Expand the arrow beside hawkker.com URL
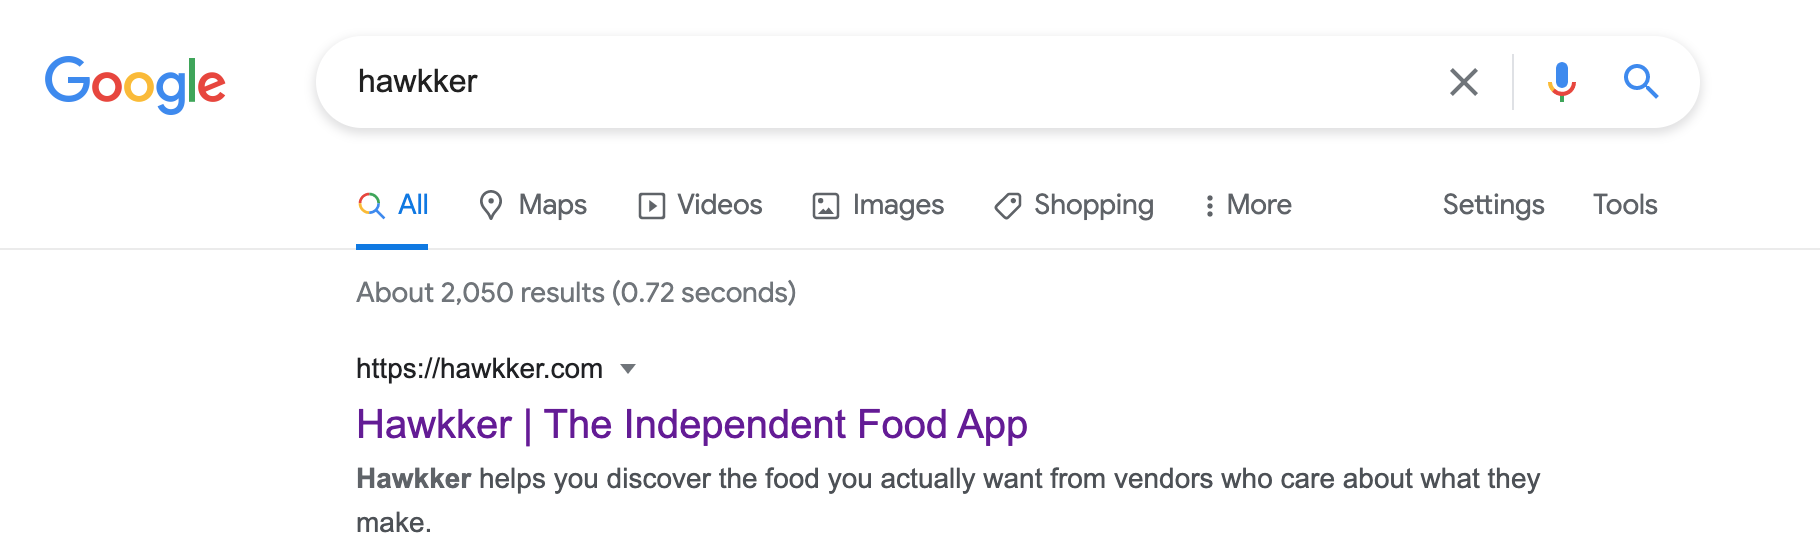 tap(628, 369)
